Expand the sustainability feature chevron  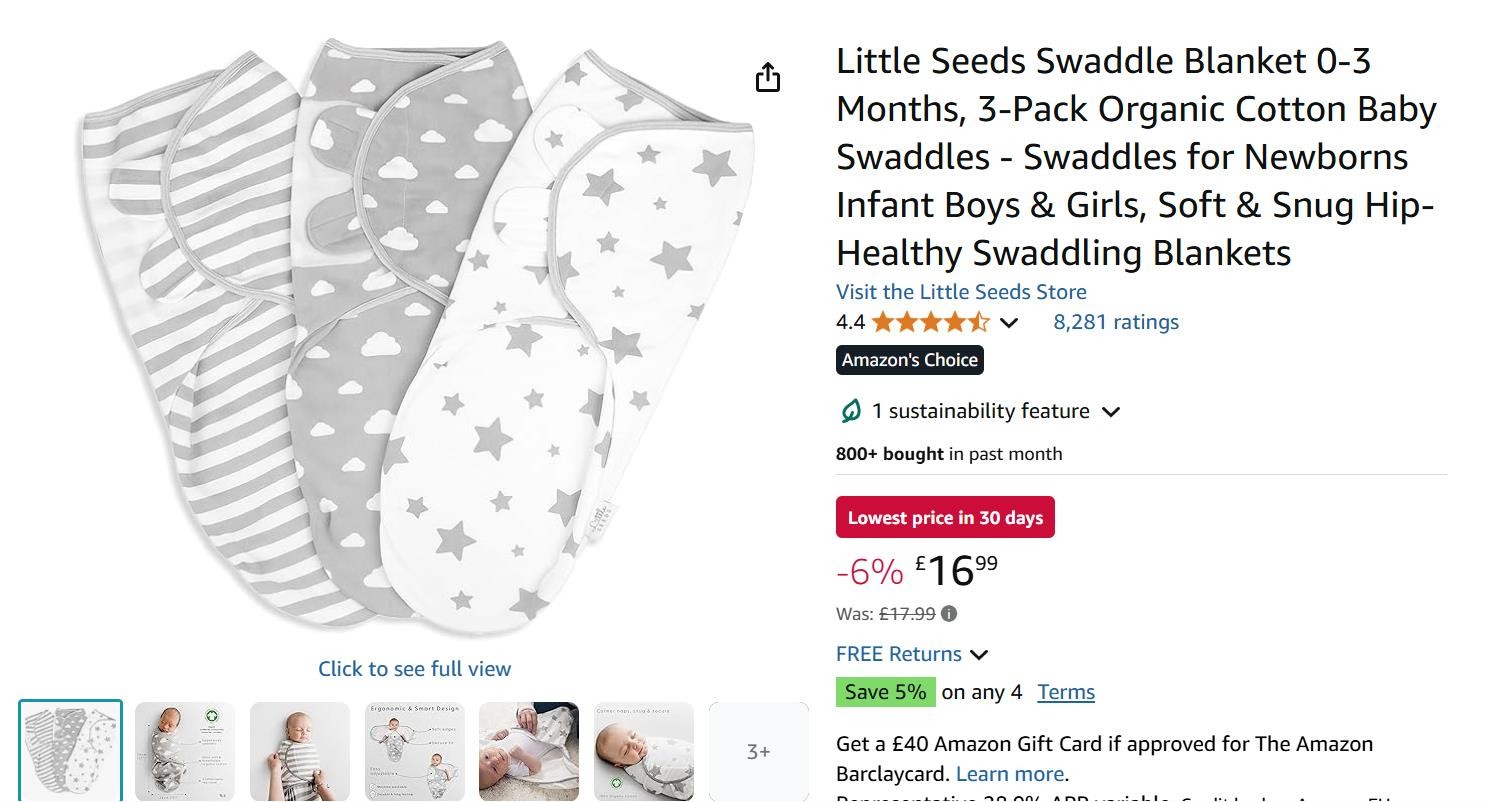point(1111,411)
